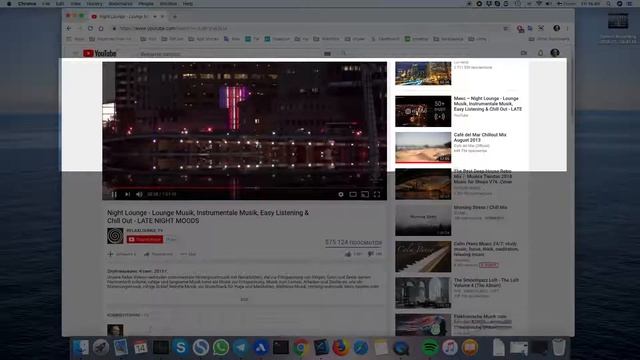Switch video to theater mode
This screenshot has width=640, height=360.
353,195
